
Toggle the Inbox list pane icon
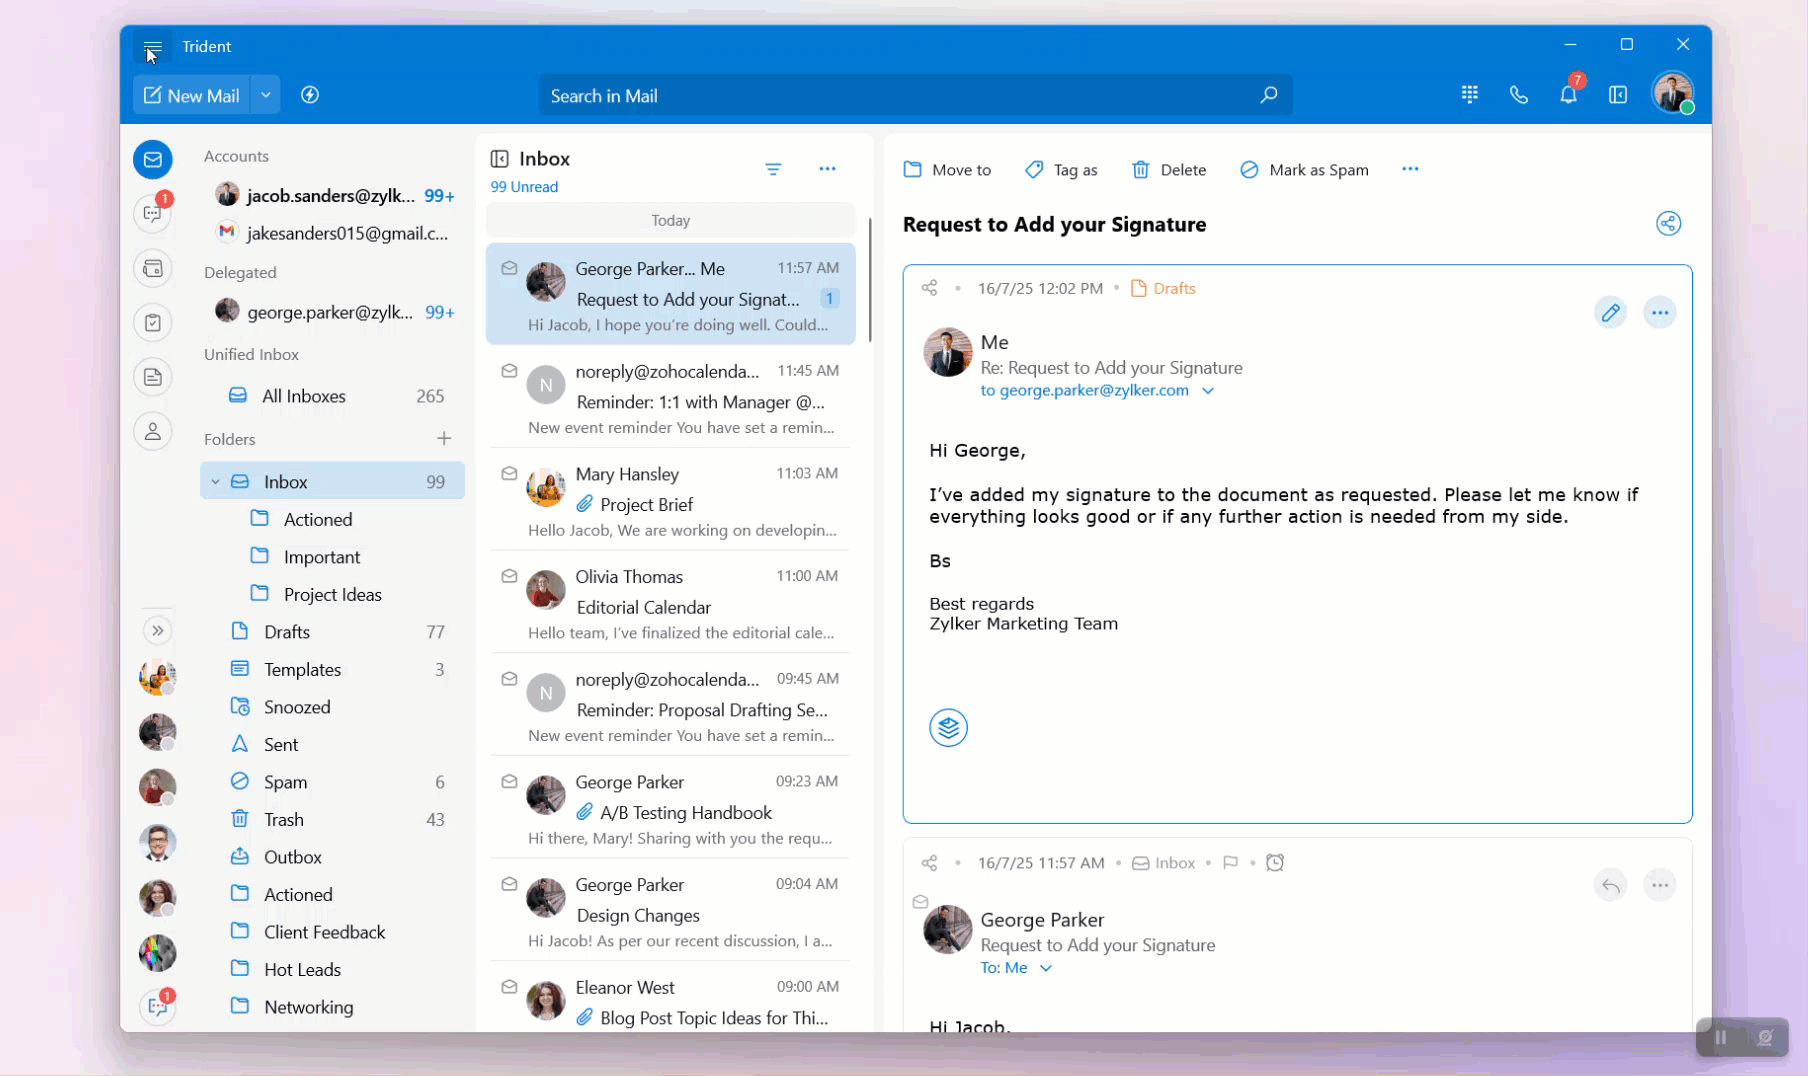(499, 159)
